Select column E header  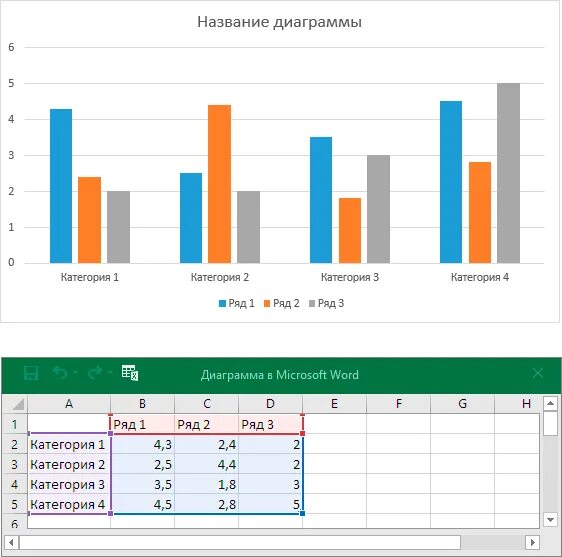(x=334, y=404)
